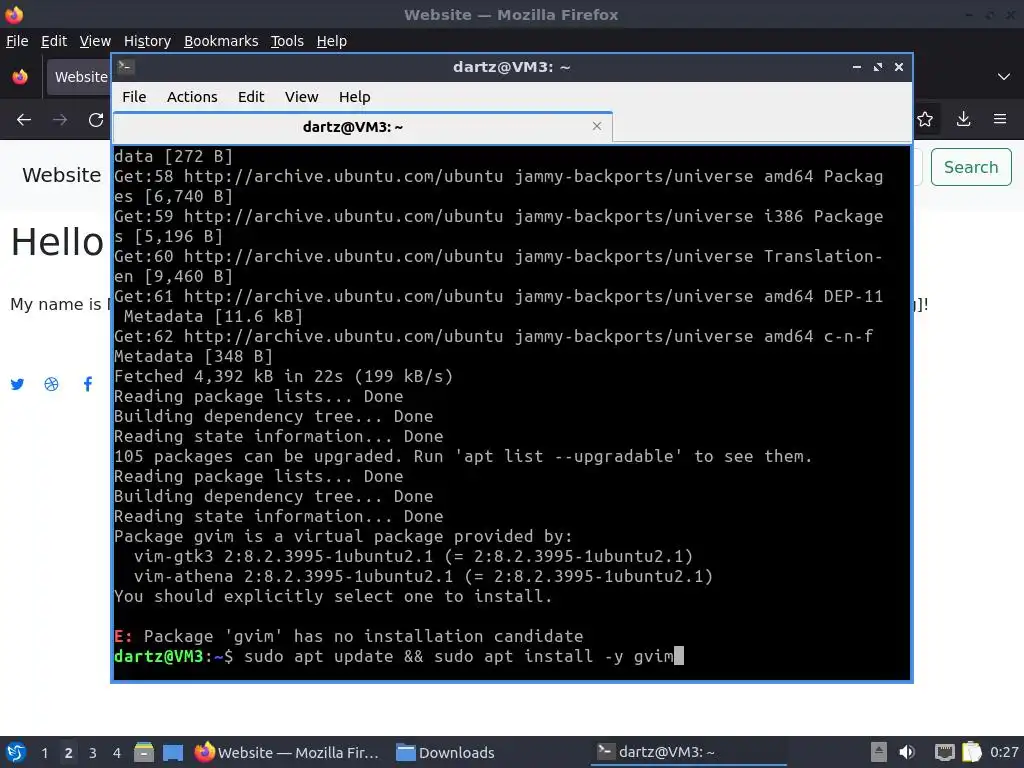Go back with Firefox back arrow
The image size is (1024, 768).
(24, 120)
